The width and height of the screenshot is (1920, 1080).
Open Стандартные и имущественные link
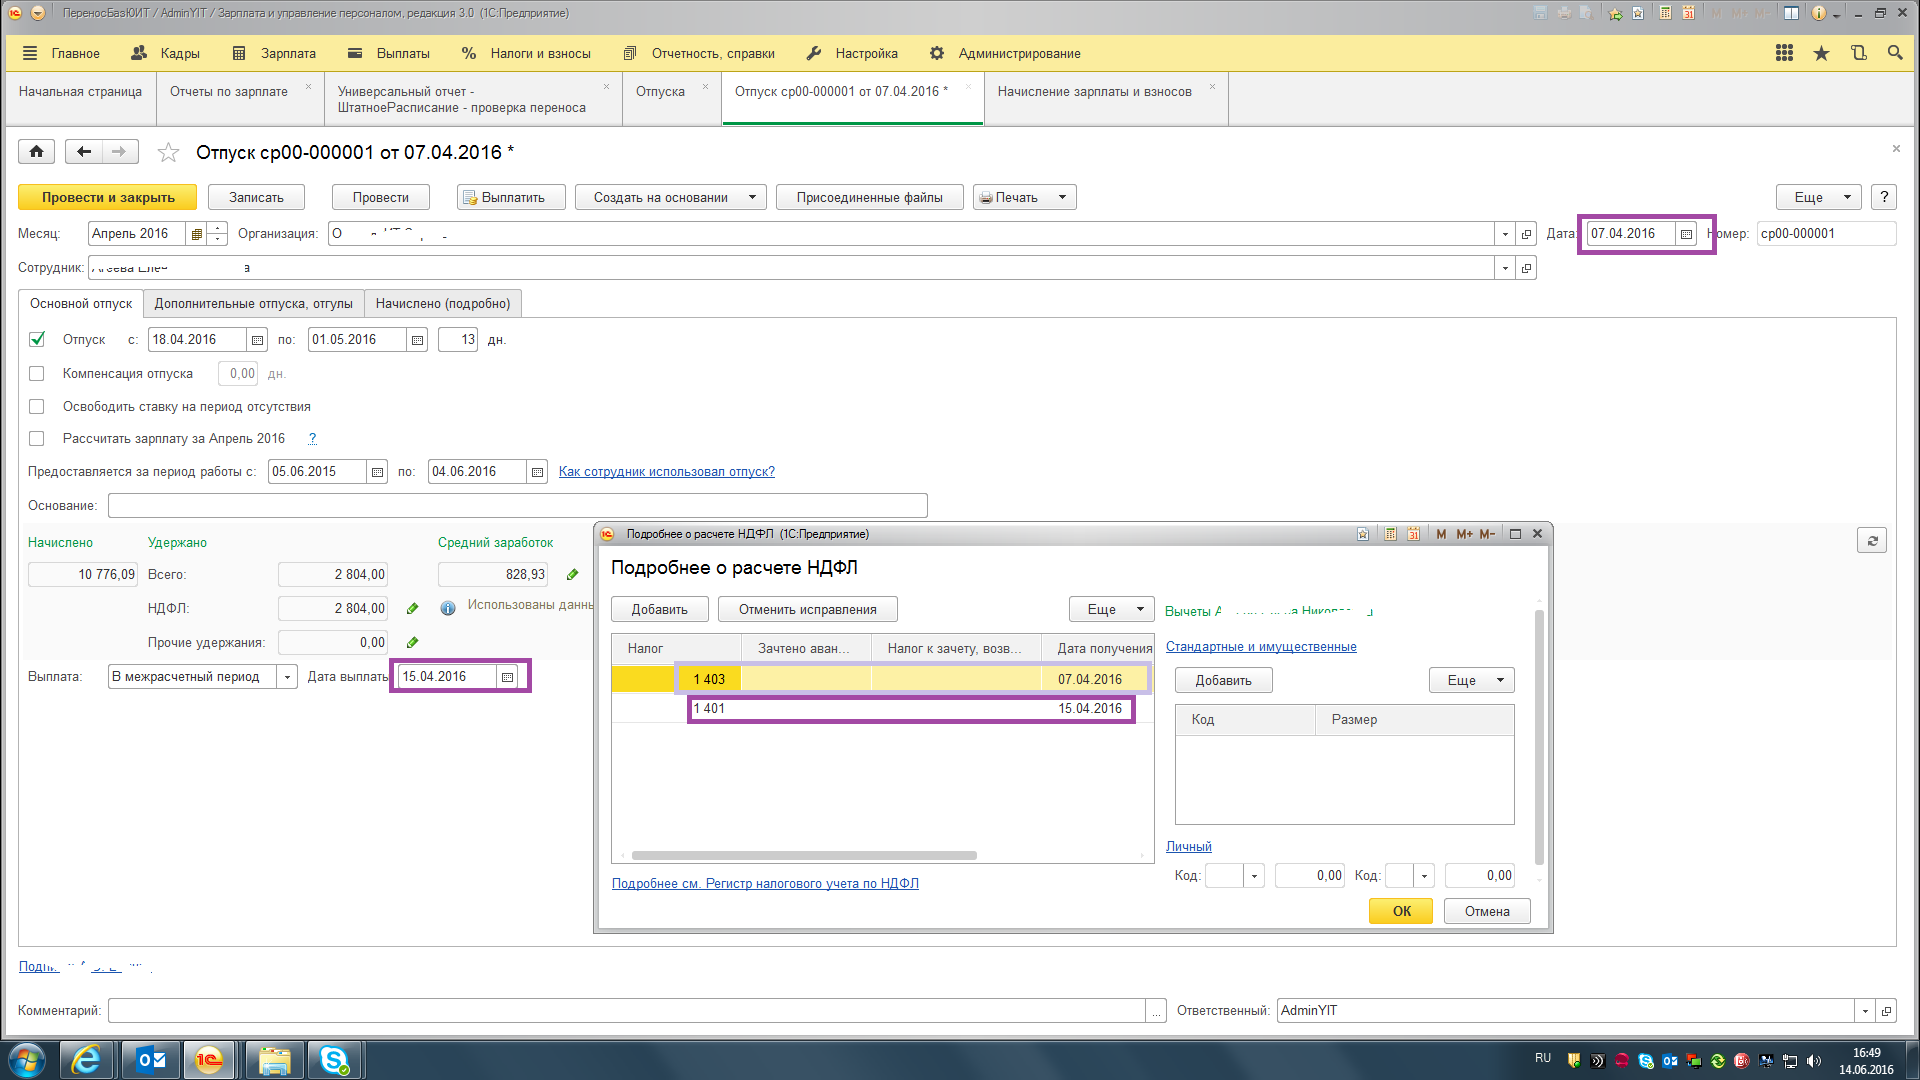tap(1261, 647)
